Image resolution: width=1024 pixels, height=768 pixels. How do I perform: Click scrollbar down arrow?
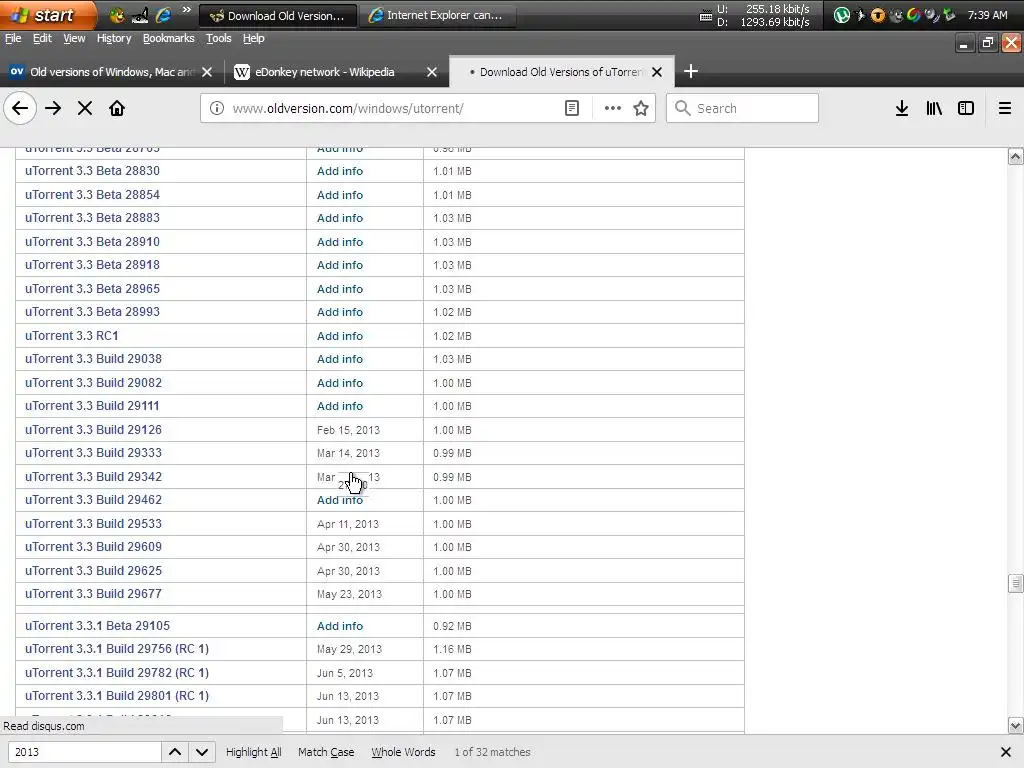pos(1015,725)
